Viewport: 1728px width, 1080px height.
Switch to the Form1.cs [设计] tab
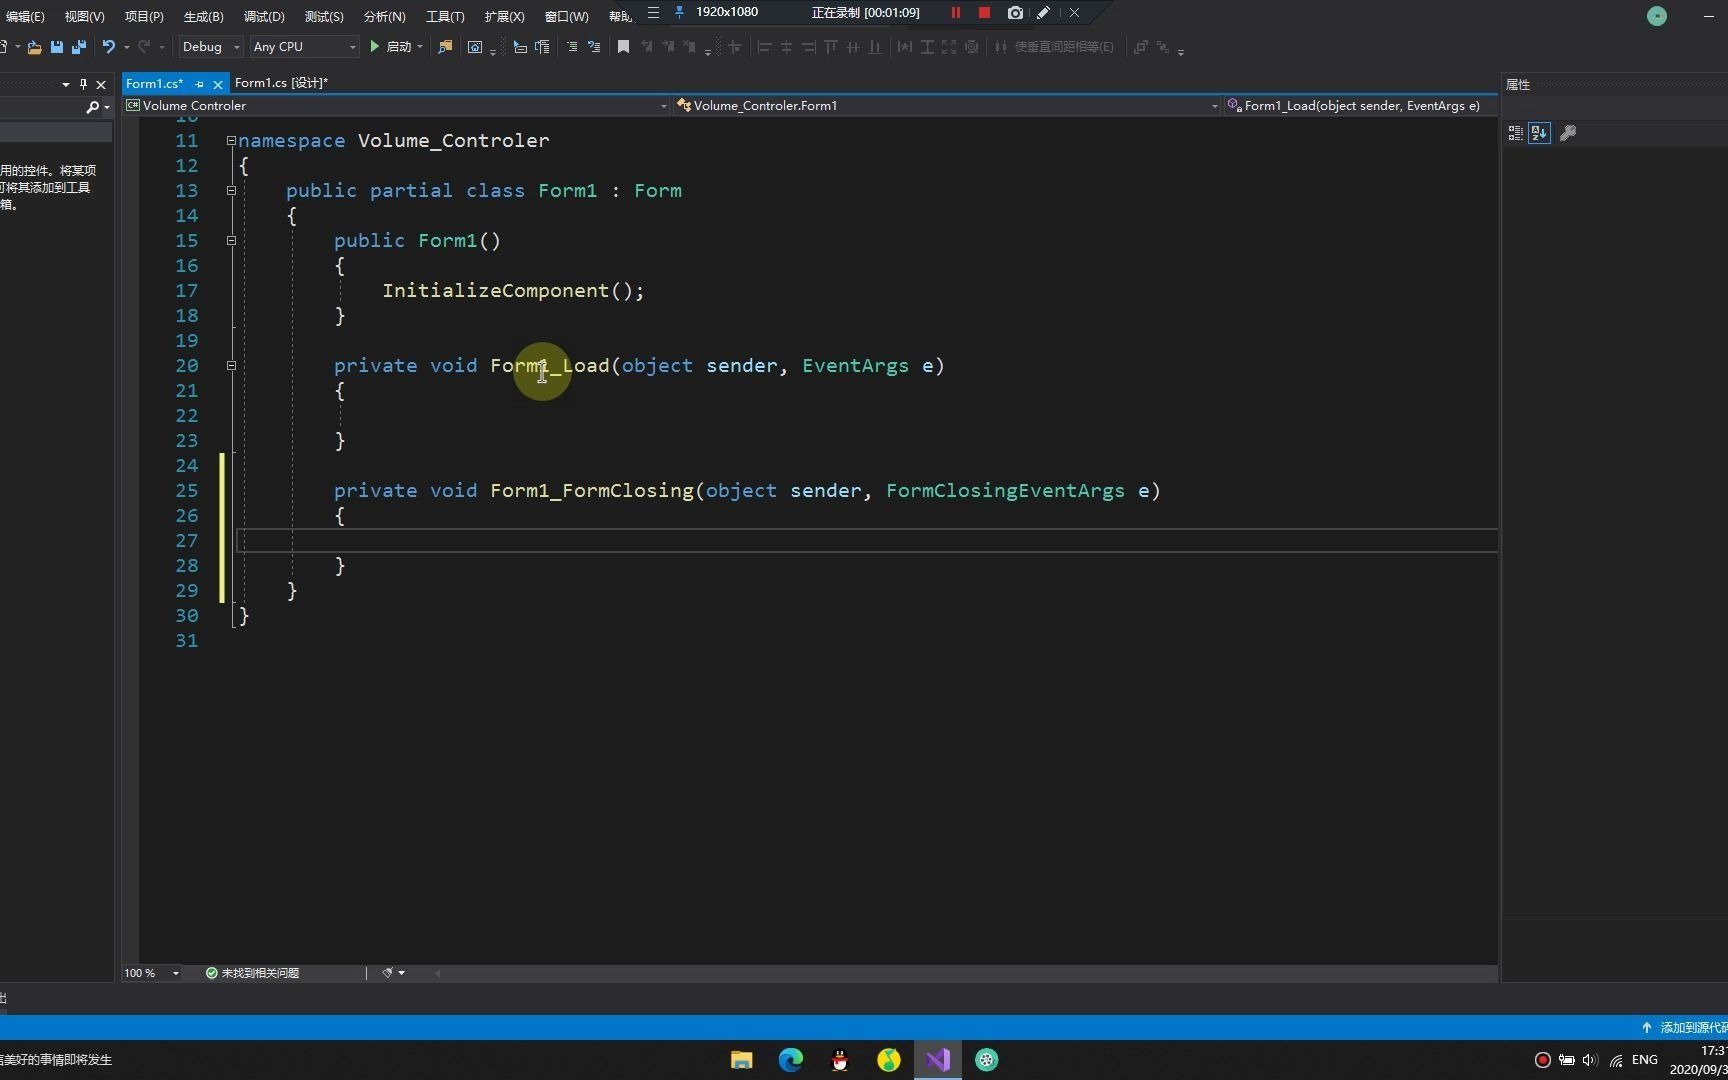pos(281,83)
